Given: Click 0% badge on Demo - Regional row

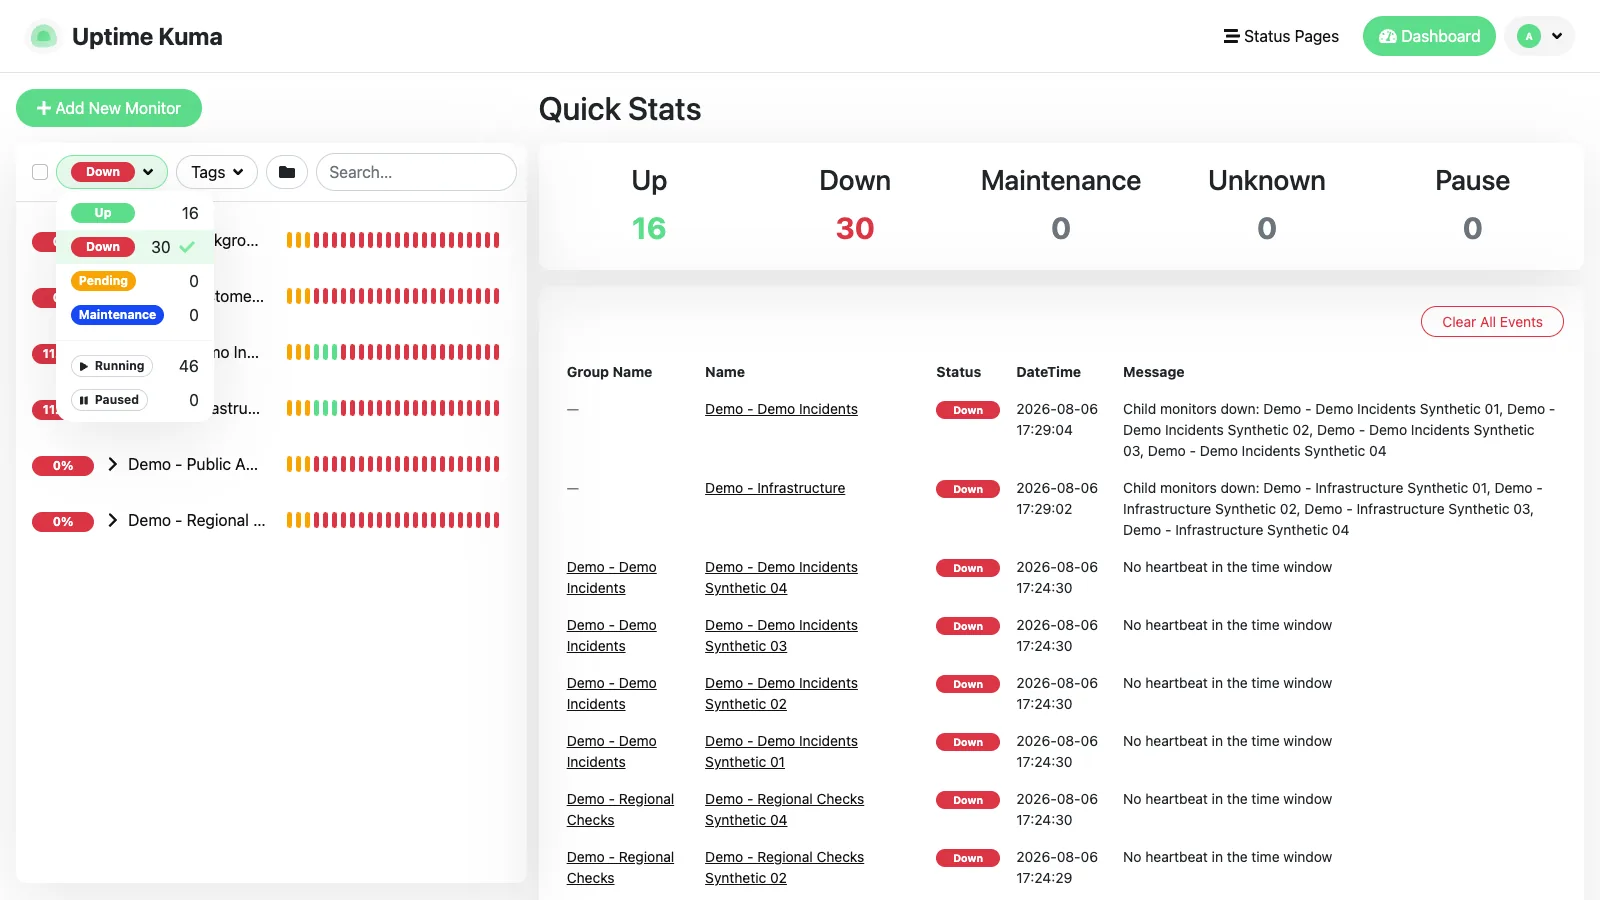Looking at the screenshot, I should (63, 521).
